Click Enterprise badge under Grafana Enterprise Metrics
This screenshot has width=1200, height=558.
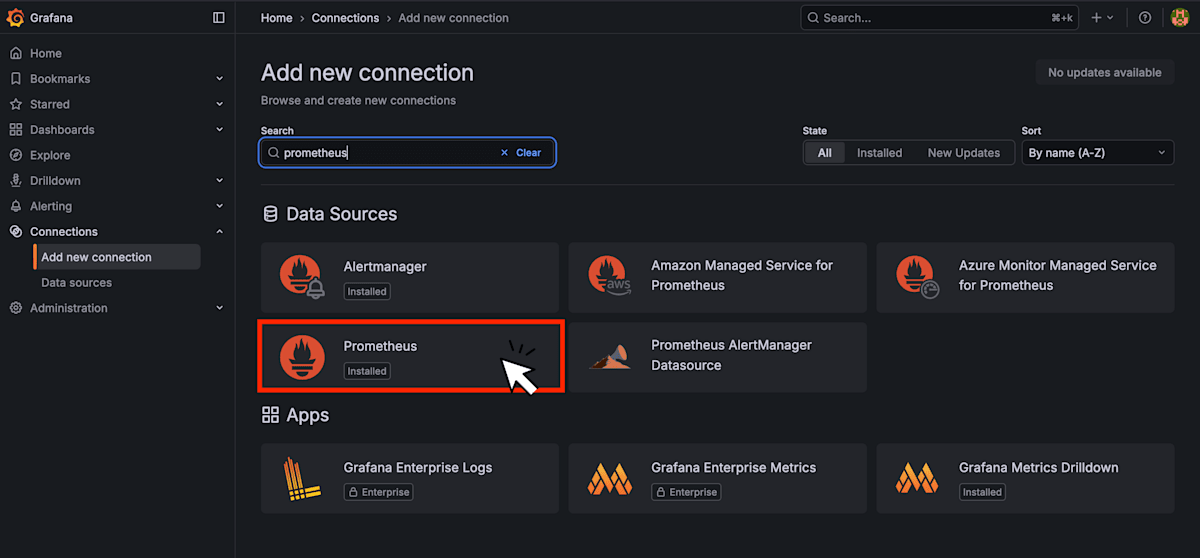686,492
